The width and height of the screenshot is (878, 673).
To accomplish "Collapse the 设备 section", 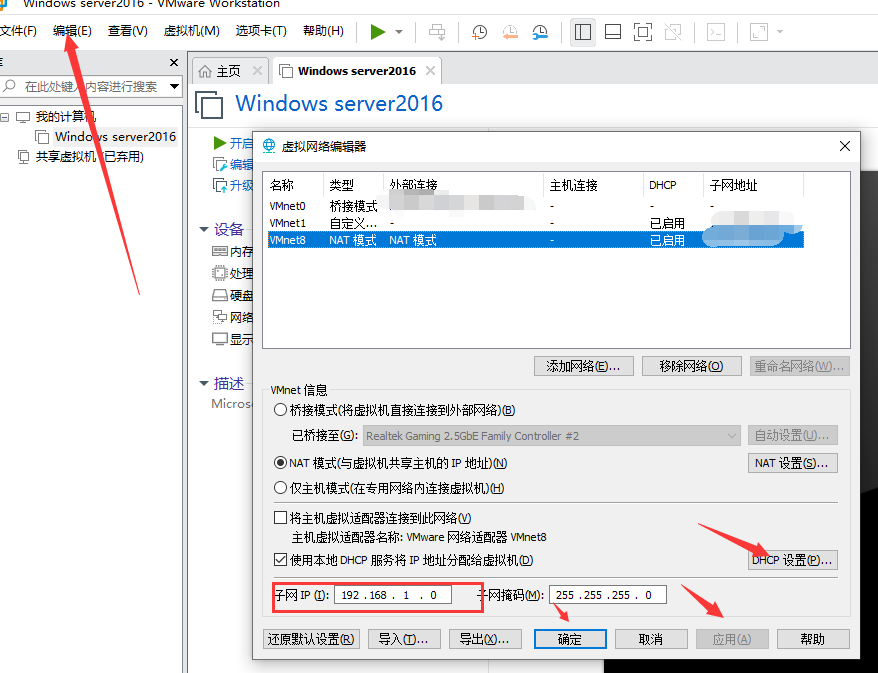I will (x=204, y=229).
